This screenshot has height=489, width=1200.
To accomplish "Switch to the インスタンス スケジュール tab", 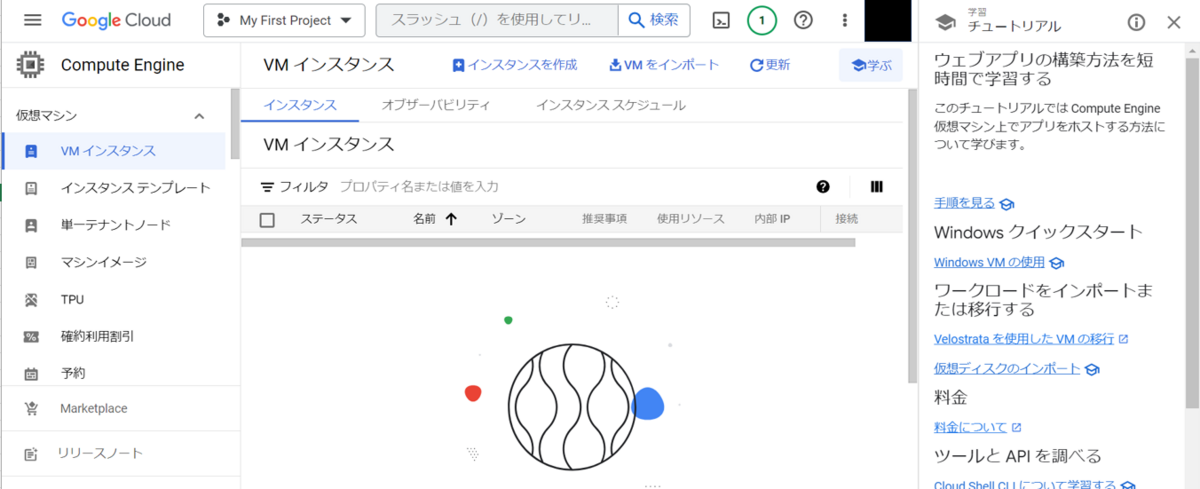I will pyautogui.click(x=611, y=104).
